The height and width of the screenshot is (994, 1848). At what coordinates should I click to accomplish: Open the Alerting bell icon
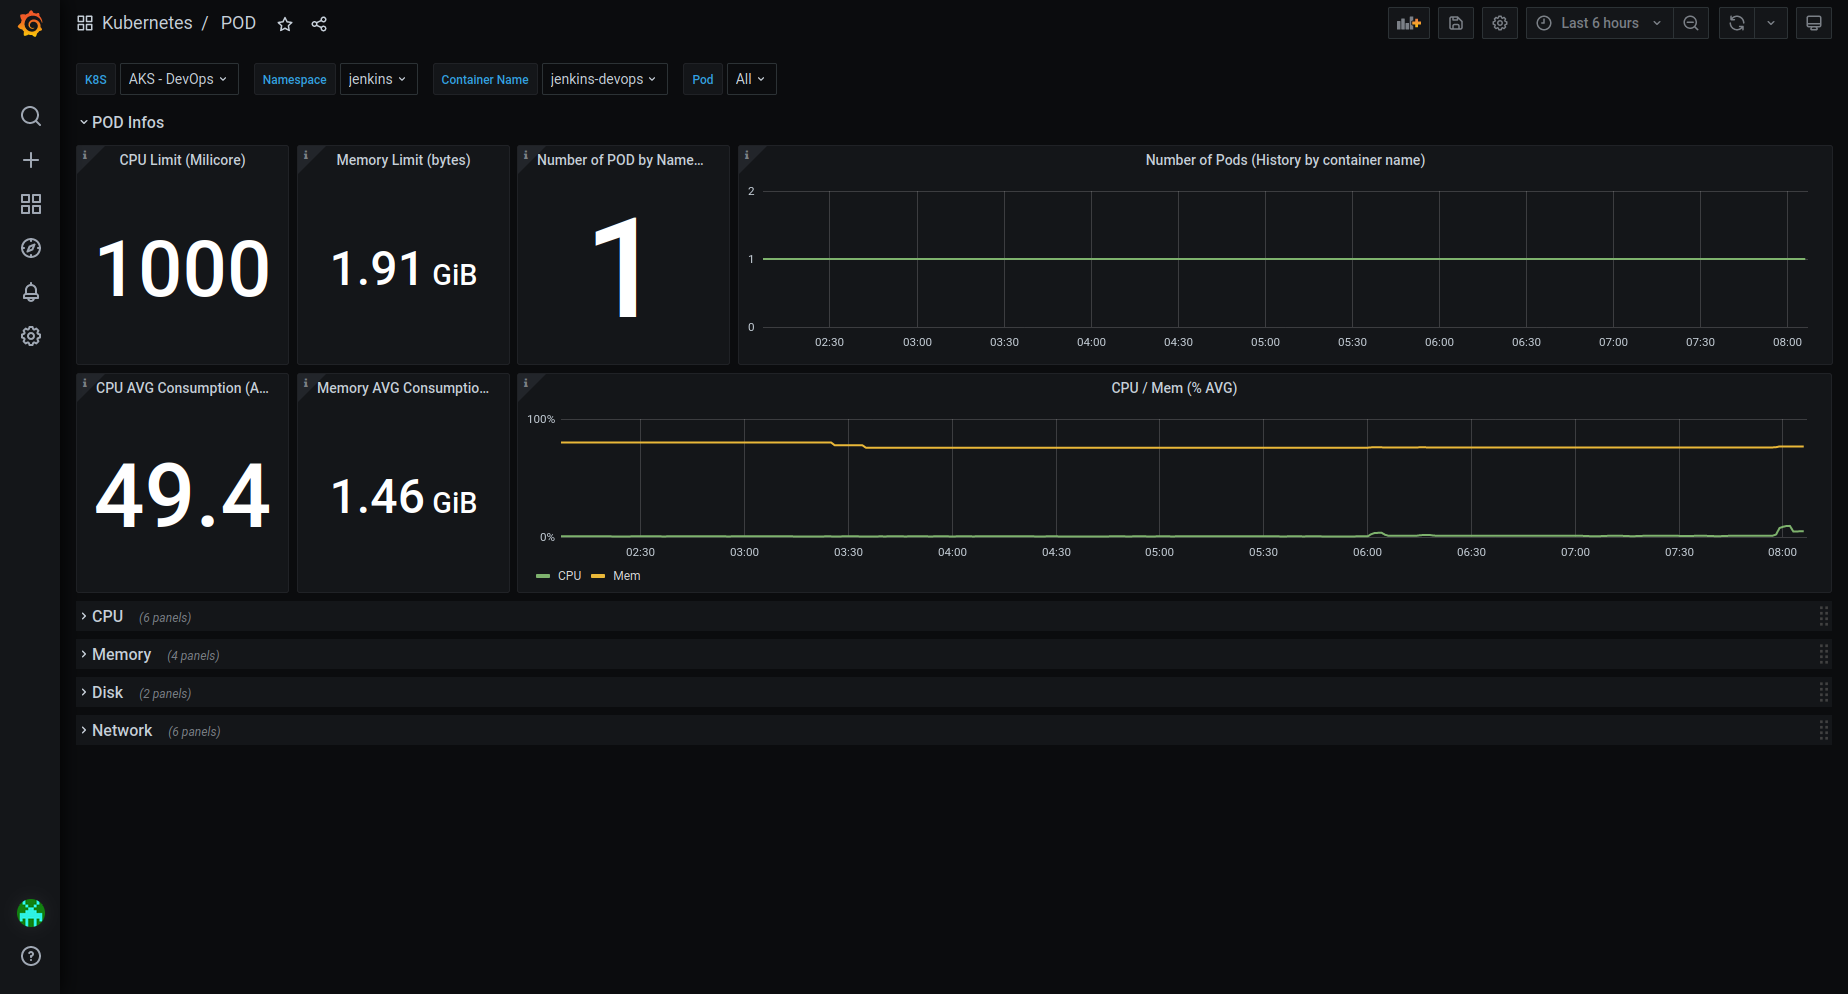[31, 292]
